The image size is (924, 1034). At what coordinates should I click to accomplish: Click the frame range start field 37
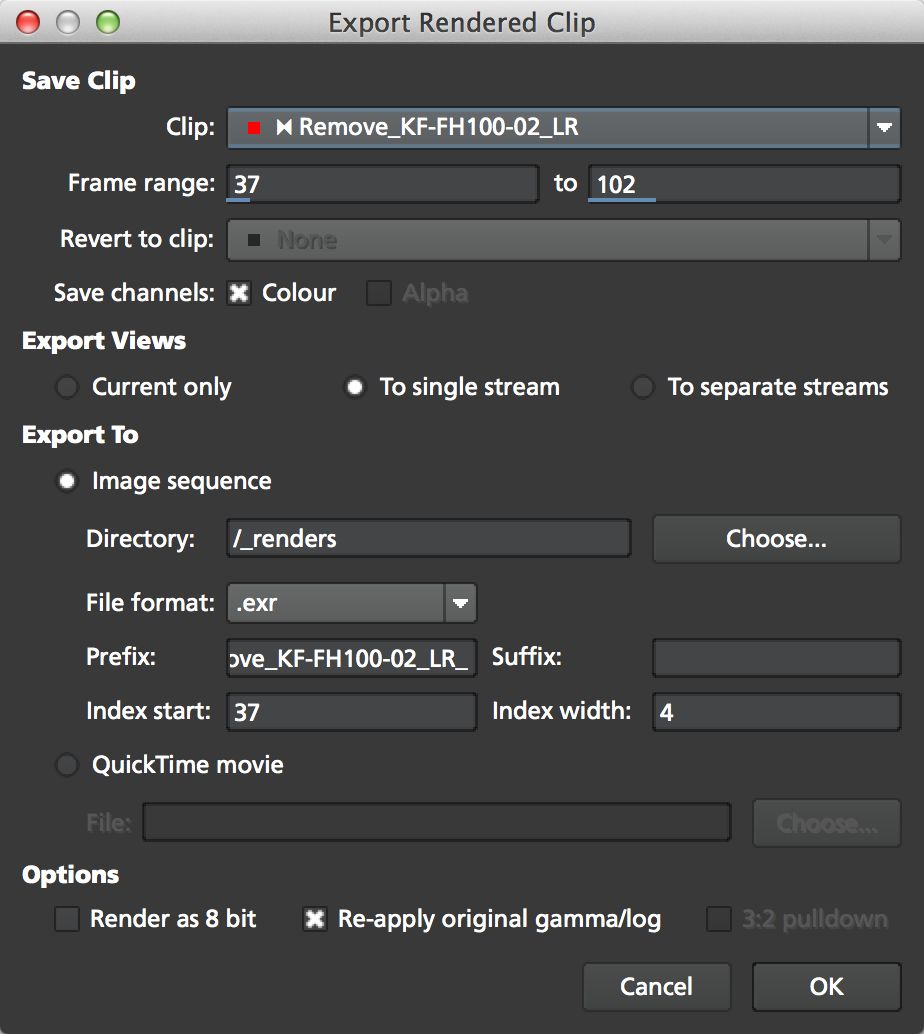(383, 184)
